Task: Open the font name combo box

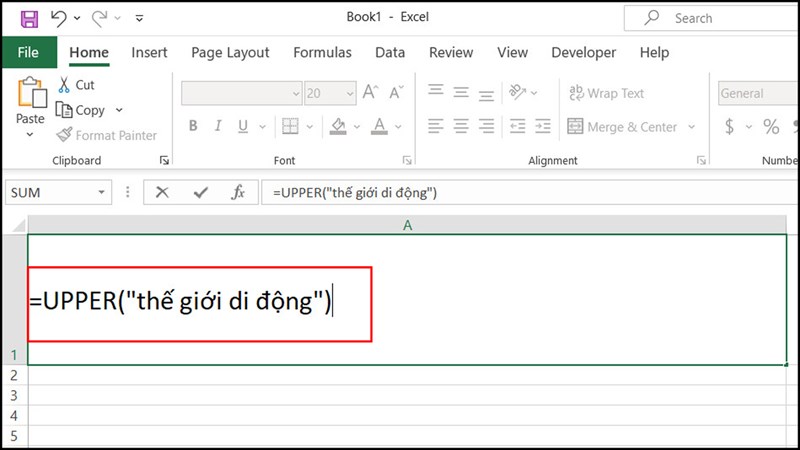Action: tap(241, 93)
